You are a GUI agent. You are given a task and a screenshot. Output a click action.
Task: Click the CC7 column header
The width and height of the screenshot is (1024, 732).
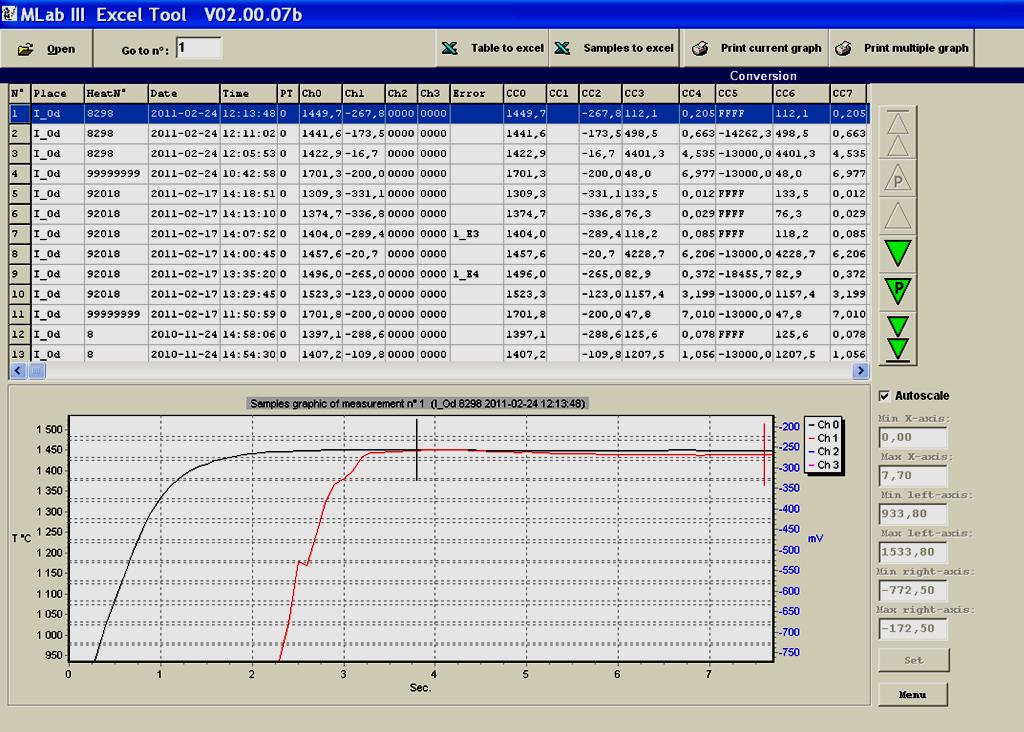pos(848,93)
